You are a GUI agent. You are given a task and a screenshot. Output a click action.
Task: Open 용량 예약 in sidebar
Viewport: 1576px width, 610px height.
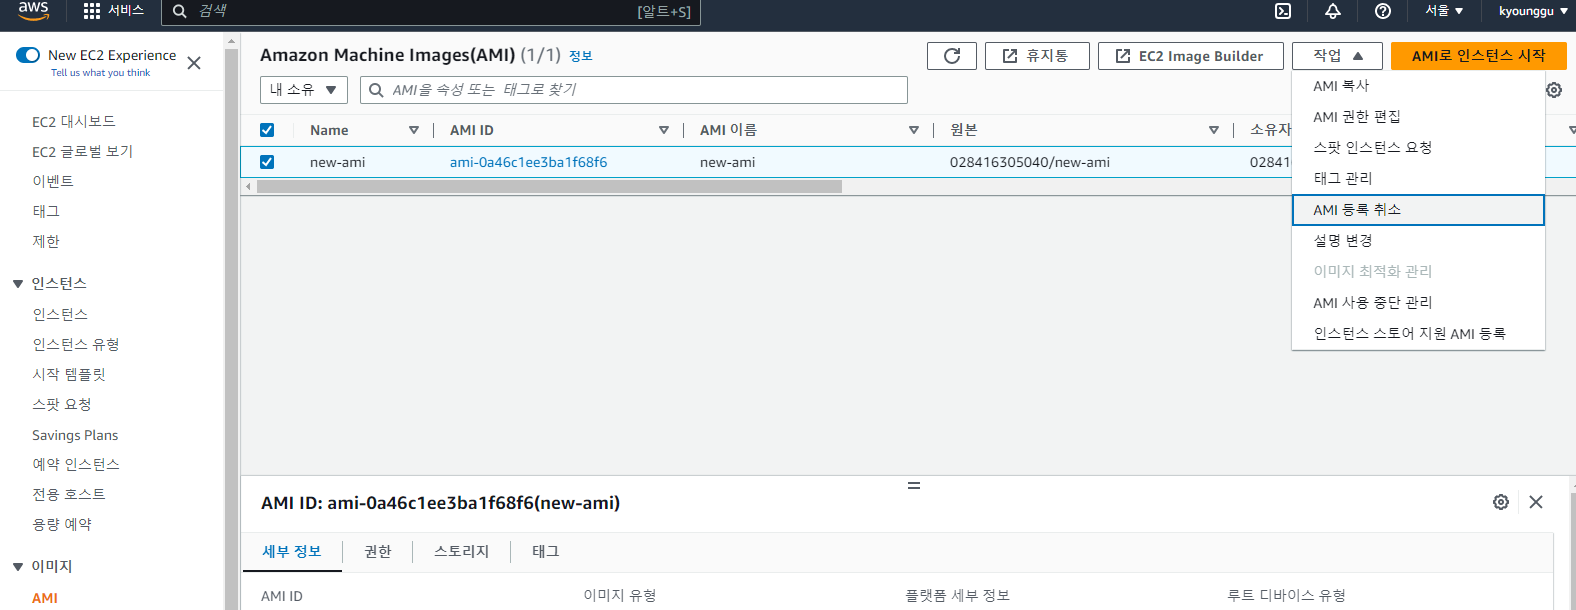pos(62,525)
